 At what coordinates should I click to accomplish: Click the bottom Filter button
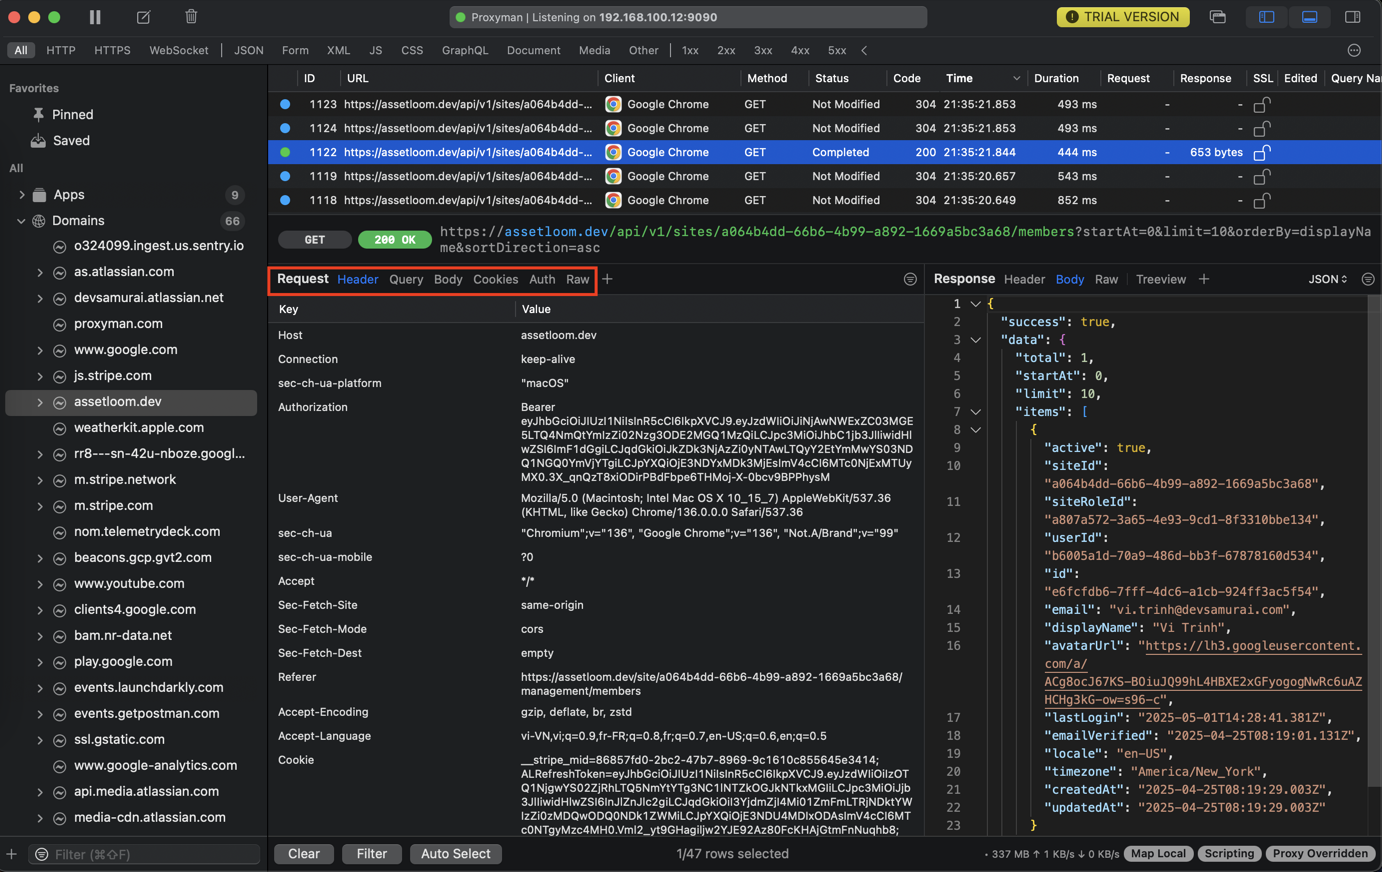click(371, 854)
